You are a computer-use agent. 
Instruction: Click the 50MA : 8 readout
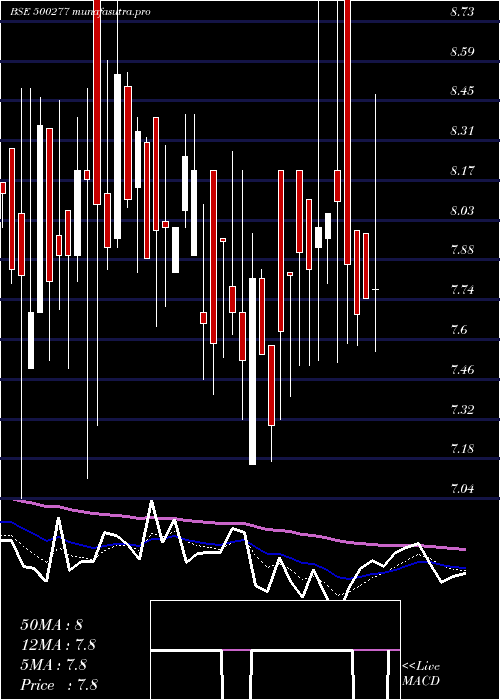pos(52,624)
